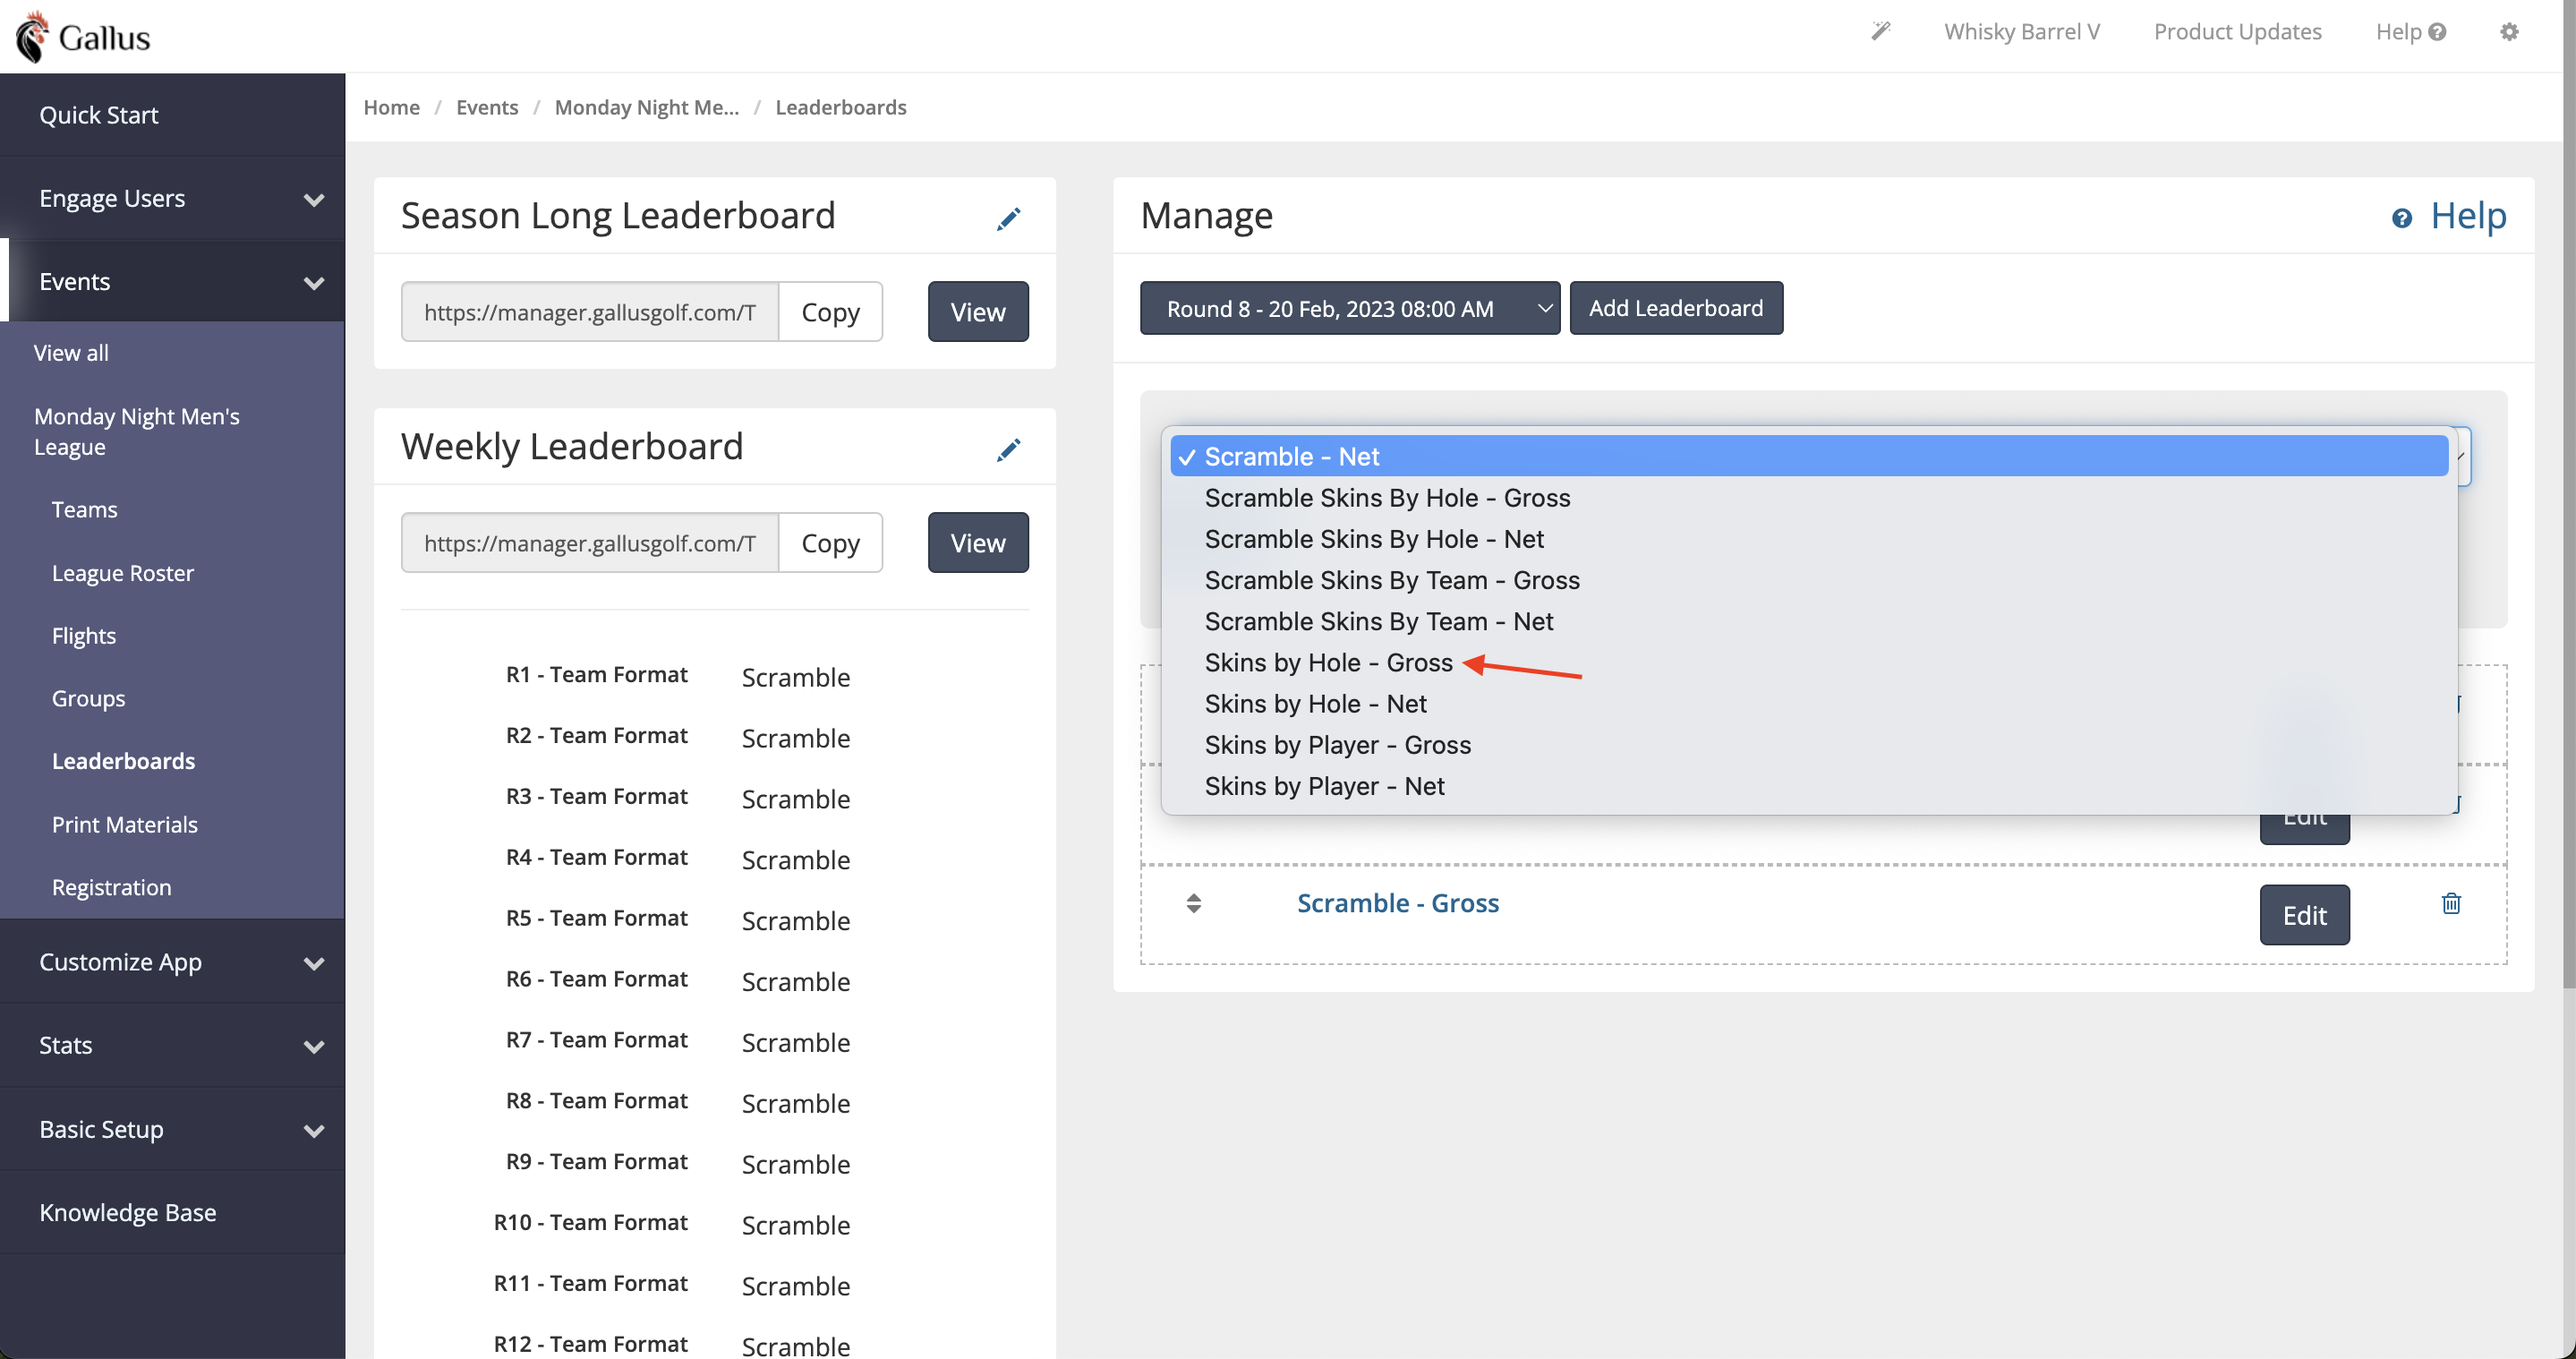Expand Customize App section

coord(172,961)
